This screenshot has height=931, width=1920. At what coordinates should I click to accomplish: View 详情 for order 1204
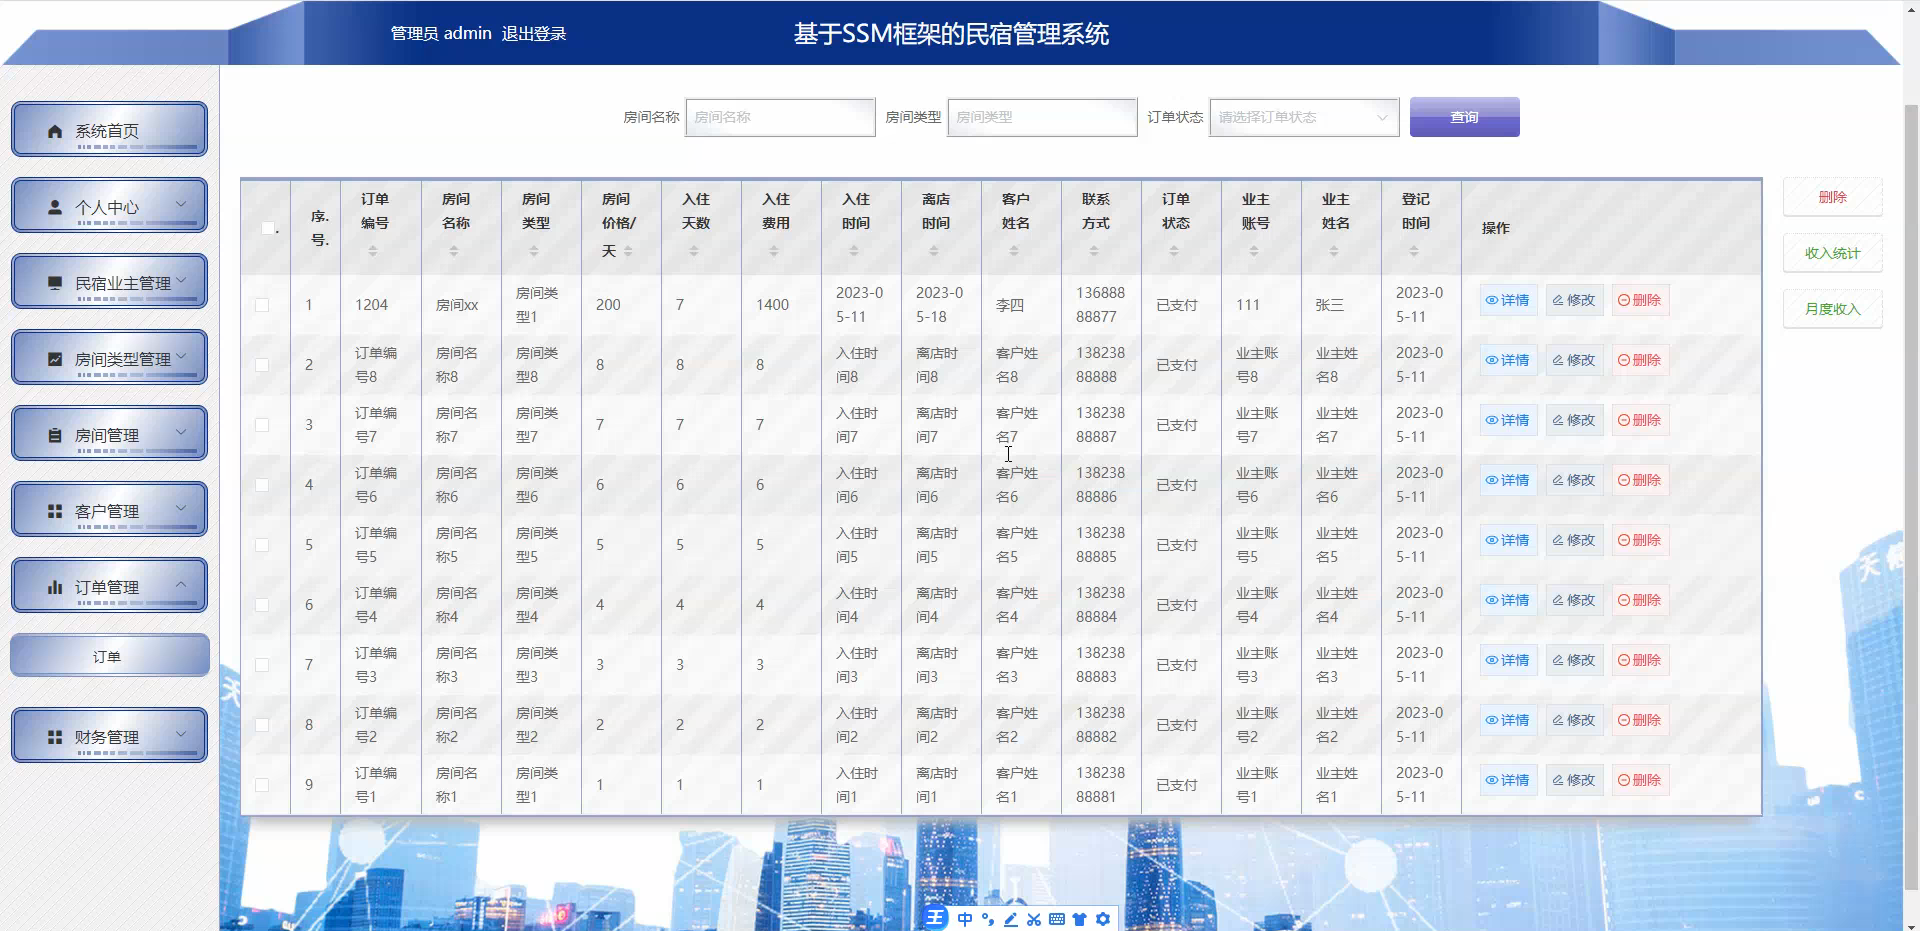click(x=1508, y=300)
